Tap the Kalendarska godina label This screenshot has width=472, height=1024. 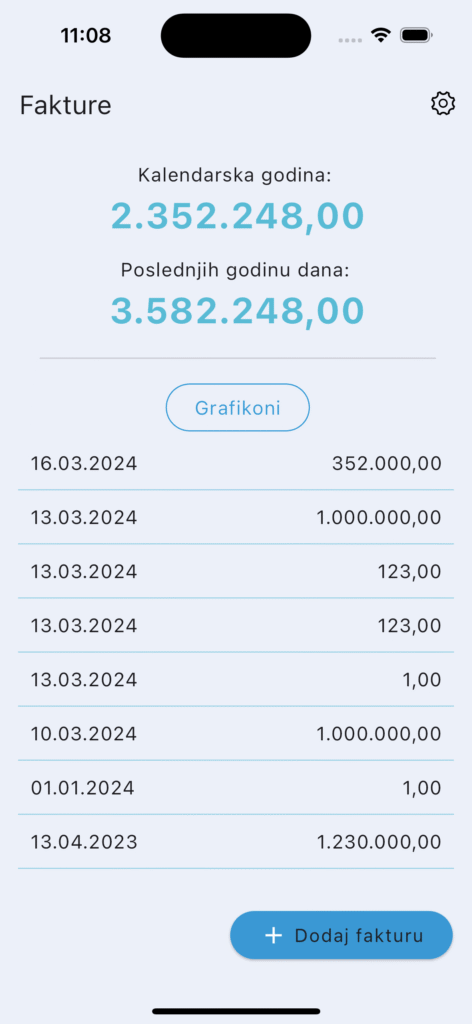(x=235, y=175)
